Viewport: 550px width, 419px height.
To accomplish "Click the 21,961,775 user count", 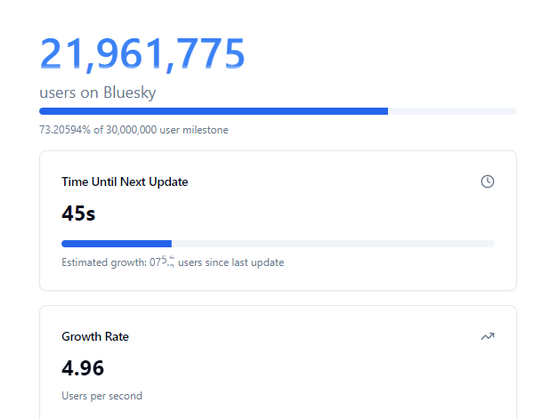I will (142, 54).
